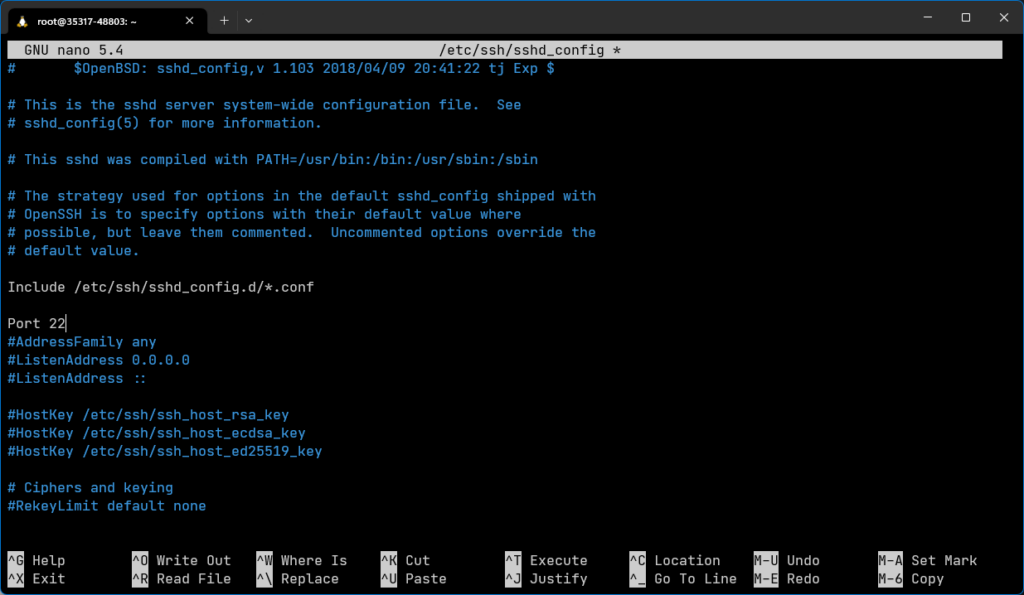Click the ^R Read File shortcut
Image resolution: width=1024 pixels, height=595 pixels.
(182, 579)
